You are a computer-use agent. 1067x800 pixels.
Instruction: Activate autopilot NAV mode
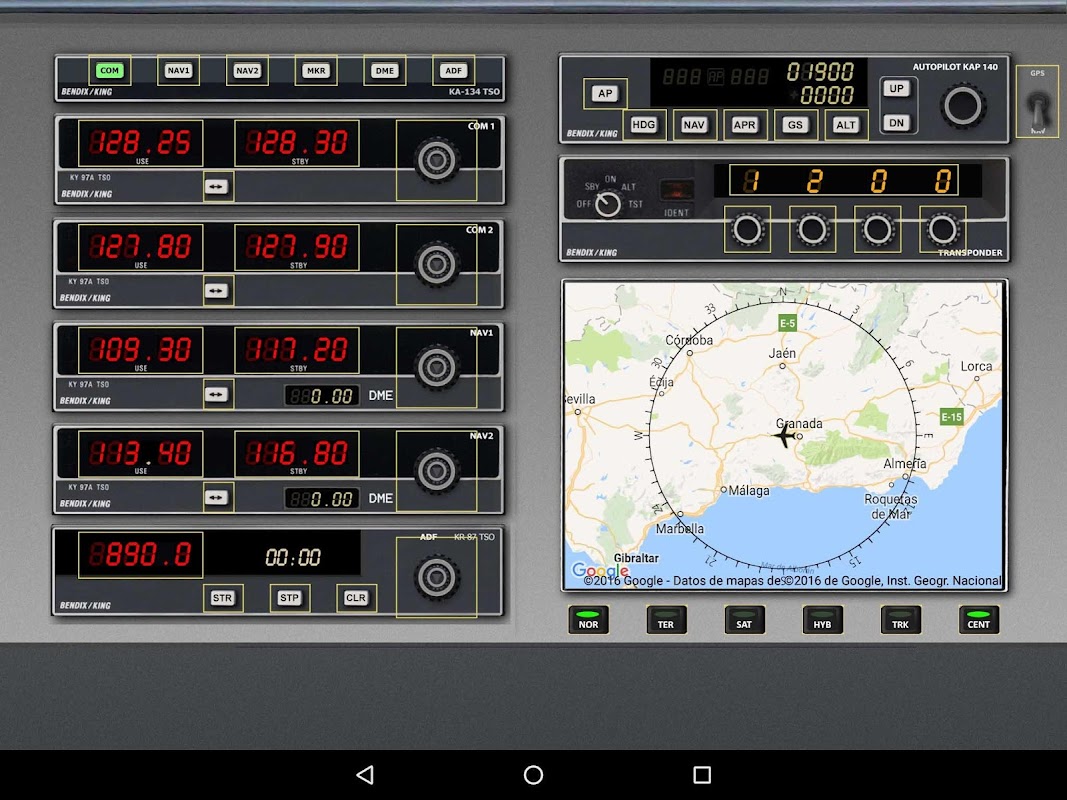(694, 124)
